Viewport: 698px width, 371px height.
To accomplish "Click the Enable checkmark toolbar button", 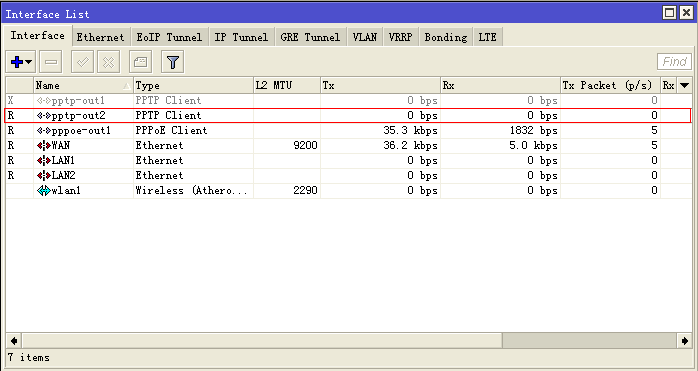I will click(82, 62).
